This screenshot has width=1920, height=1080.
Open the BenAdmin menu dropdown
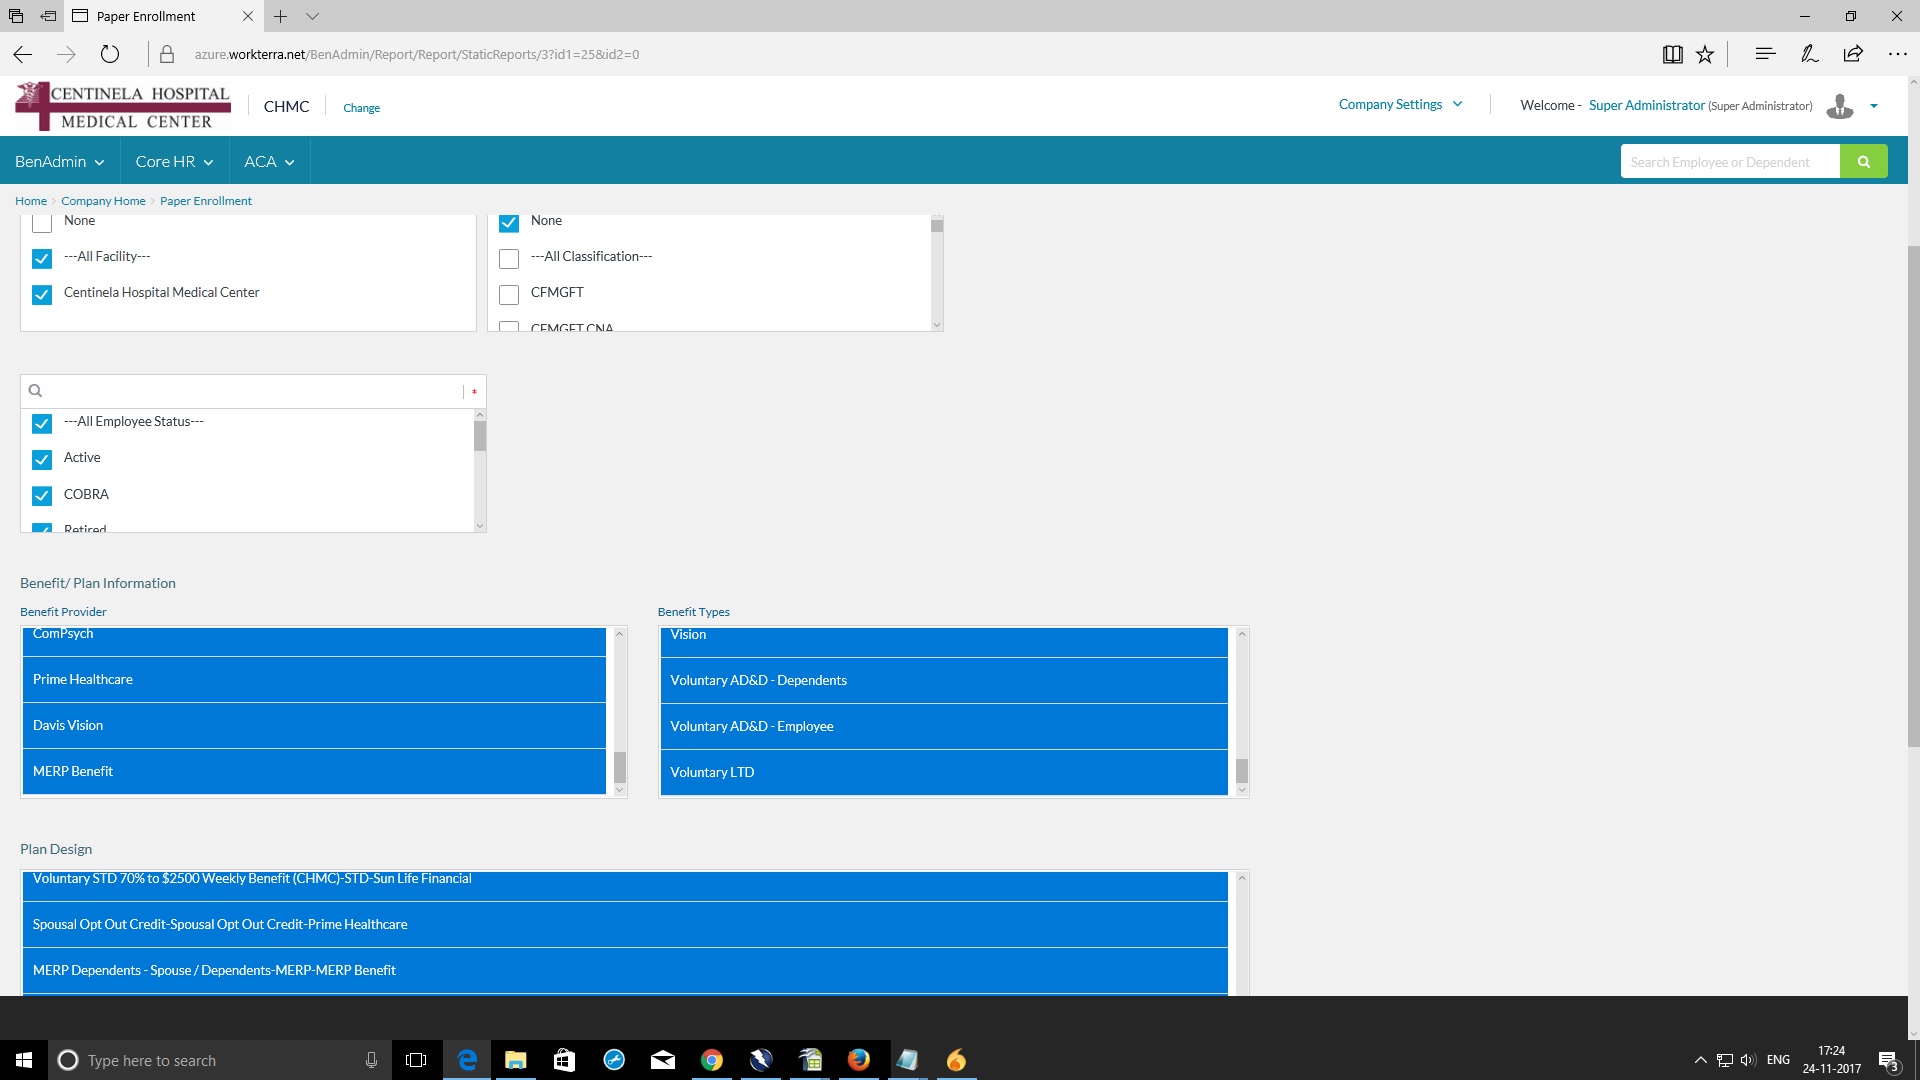(x=59, y=162)
